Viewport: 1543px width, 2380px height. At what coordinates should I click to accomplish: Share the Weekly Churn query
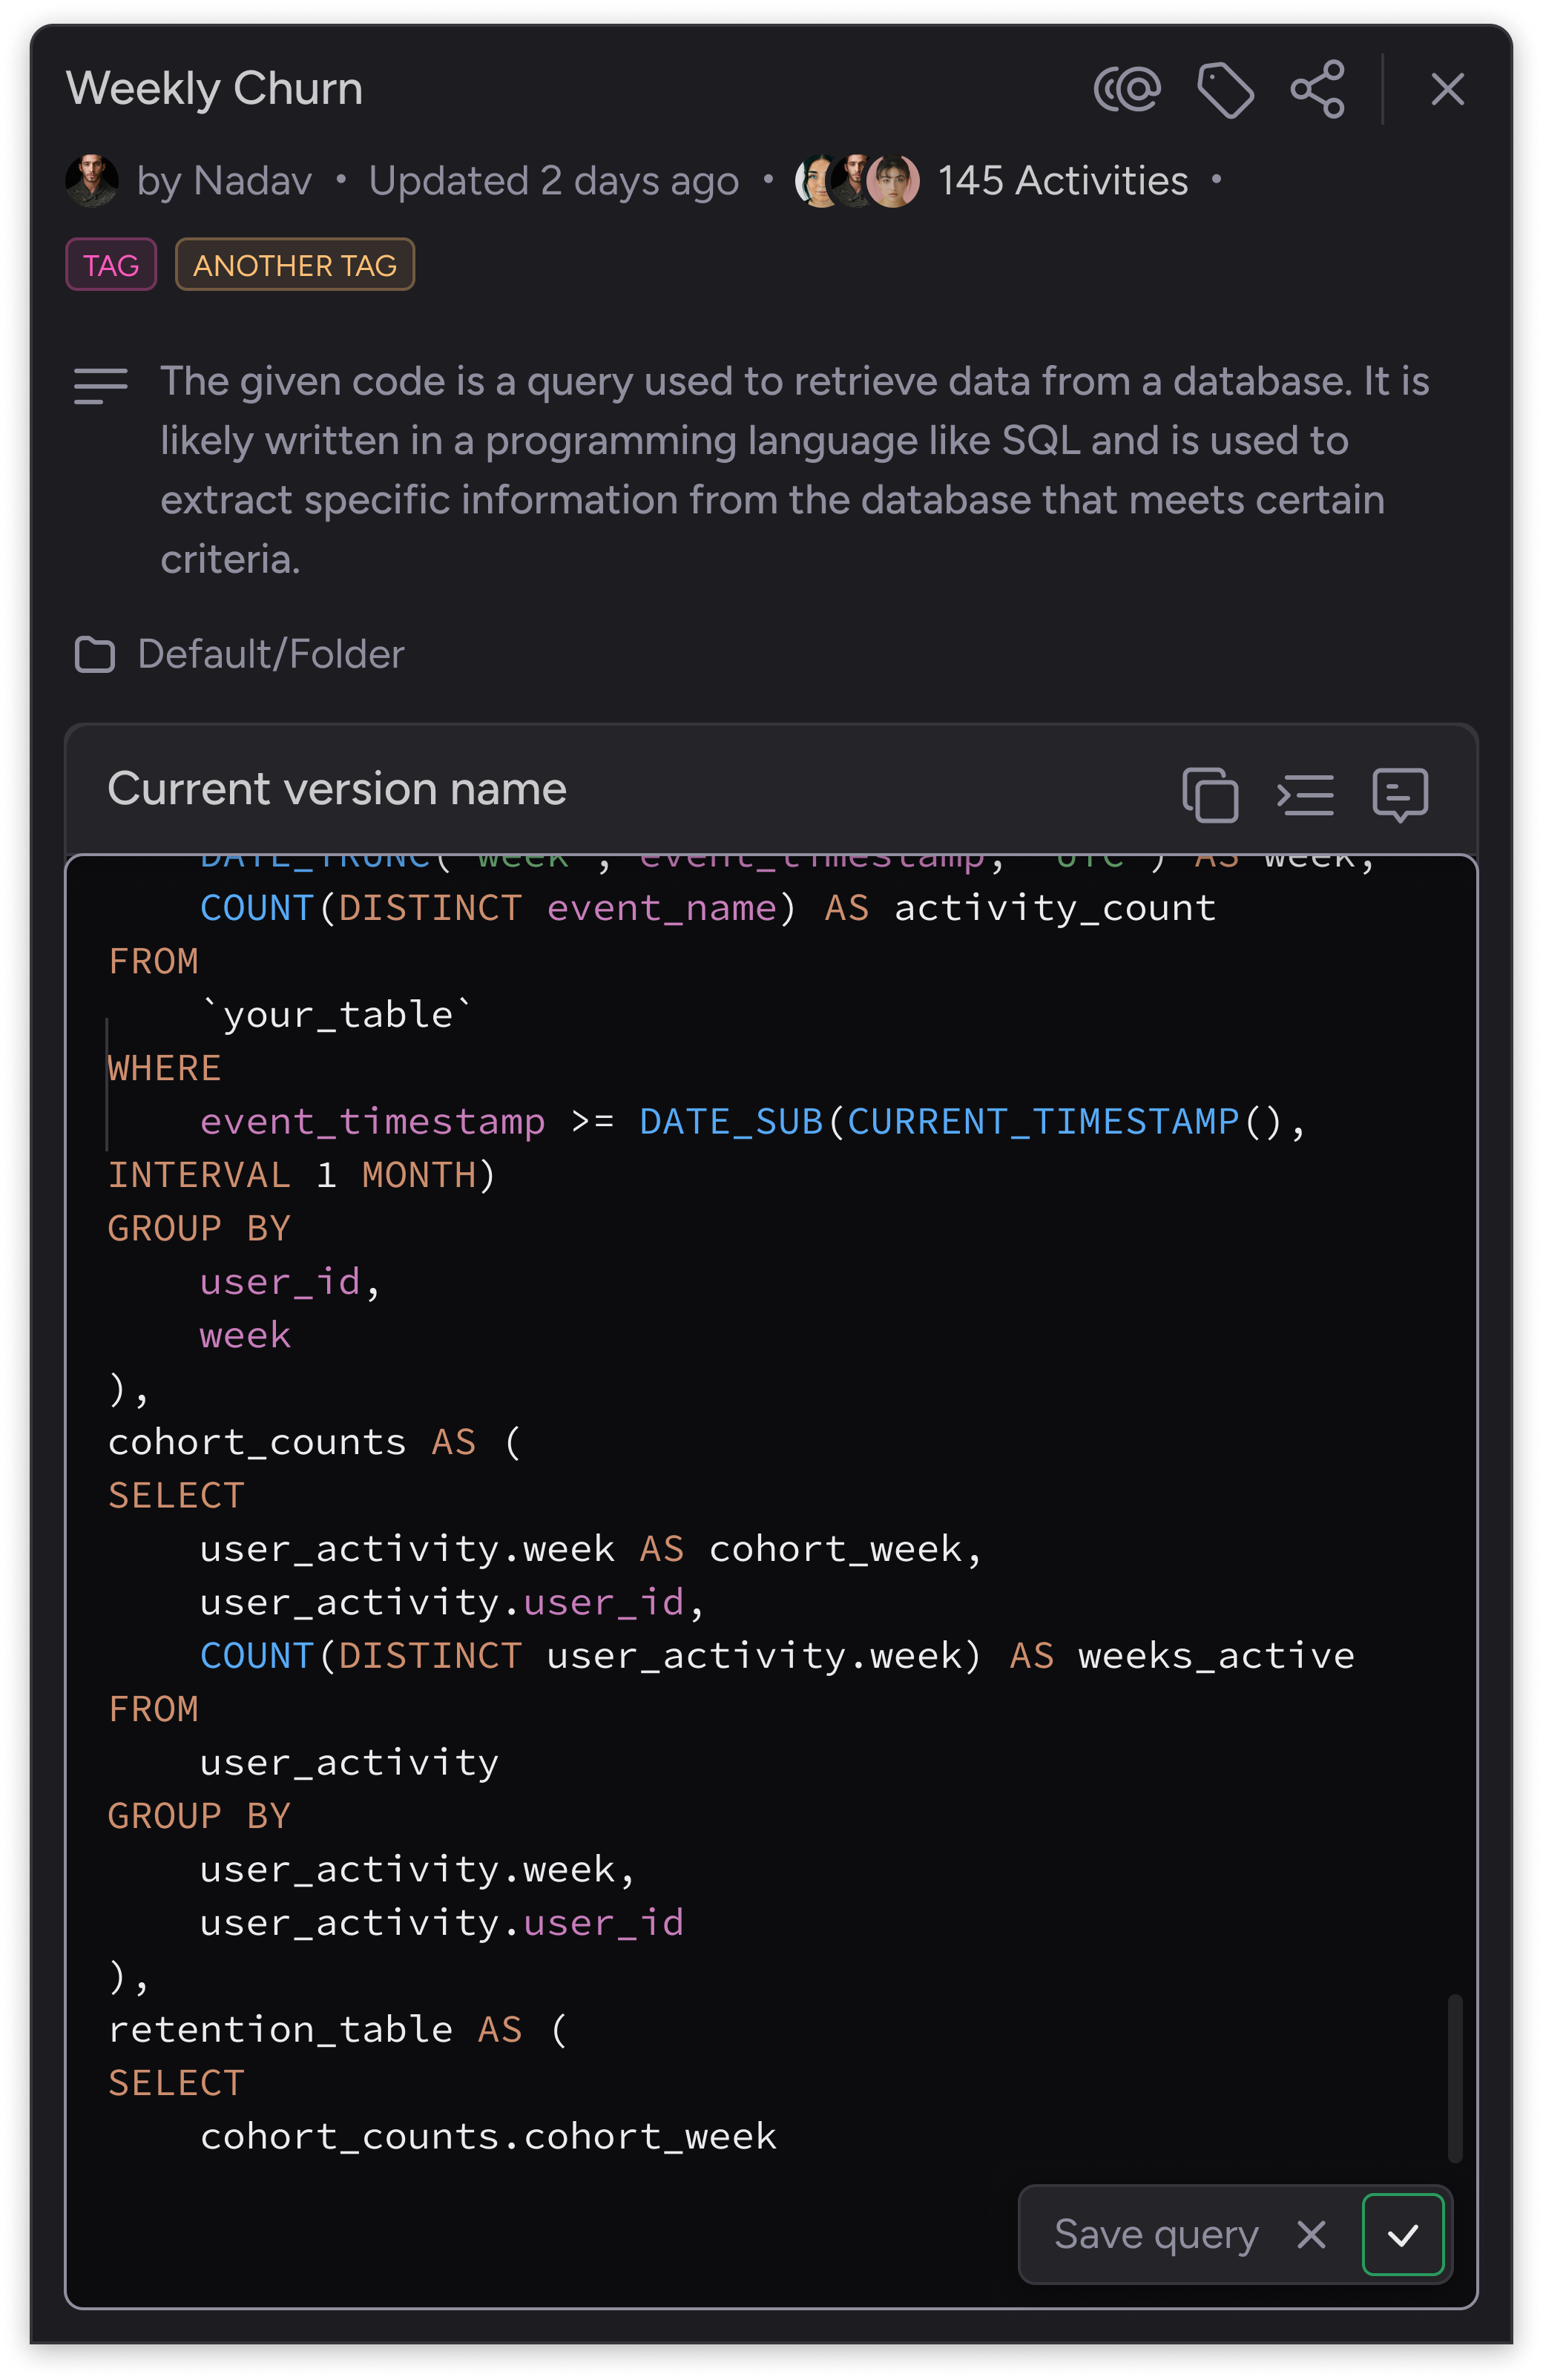point(1317,90)
